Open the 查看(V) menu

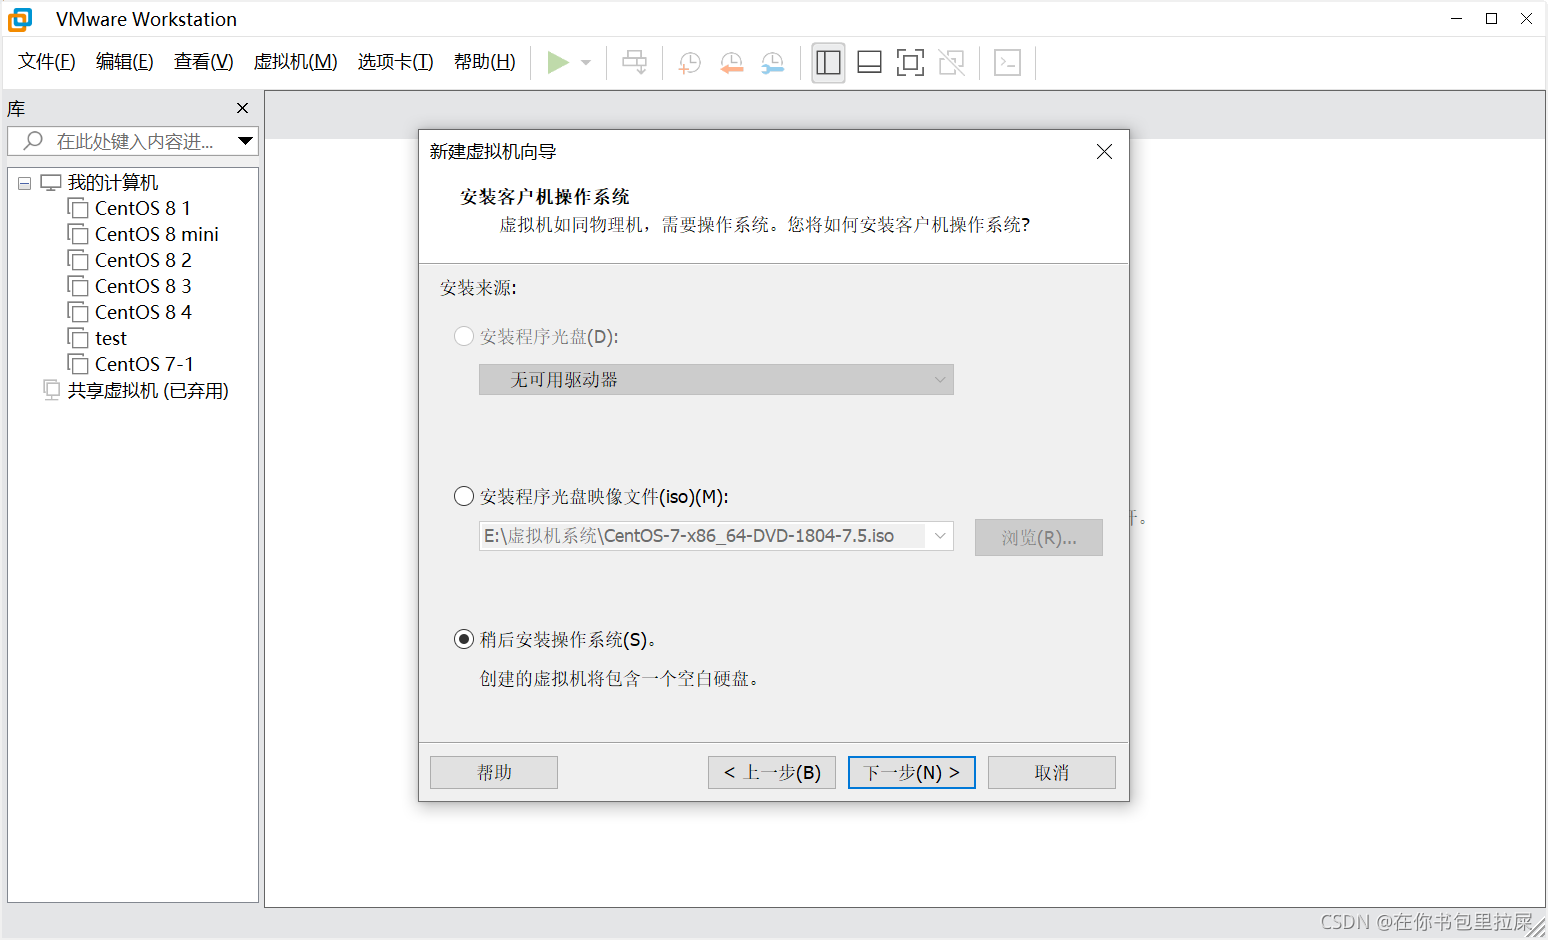pyautogui.click(x=204, y=62)
